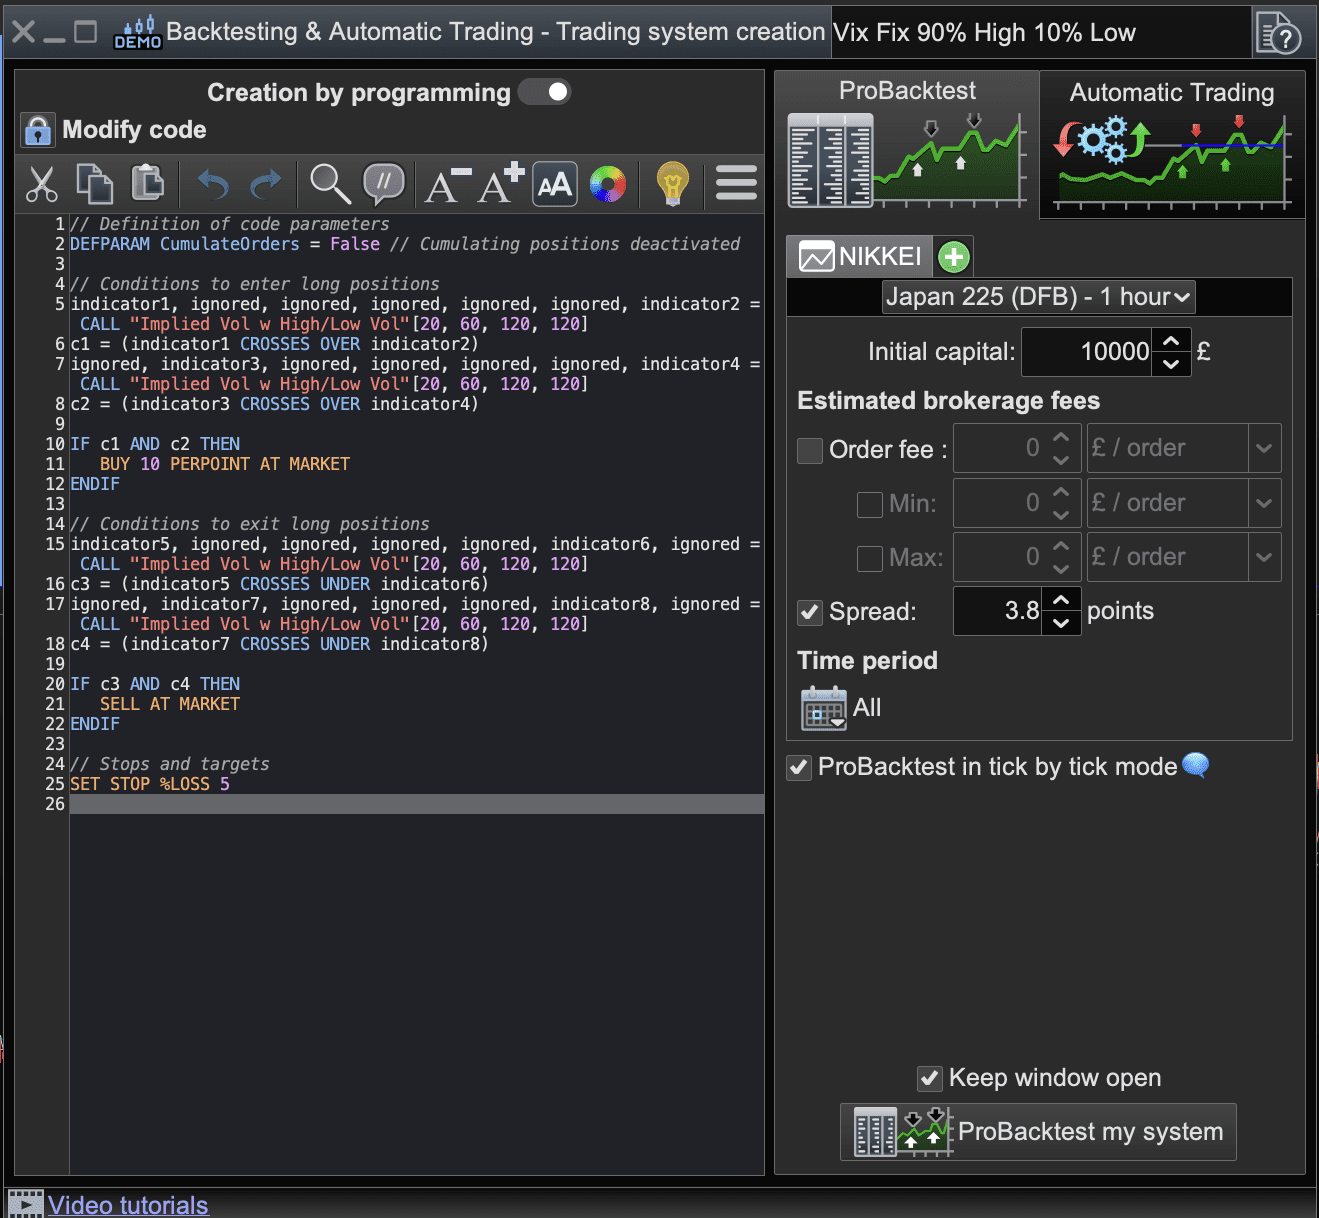The height and width of the screenshot is (1218, 1319).
Task: Click ProBacktest my system button
Action: pos(1038,1132)
